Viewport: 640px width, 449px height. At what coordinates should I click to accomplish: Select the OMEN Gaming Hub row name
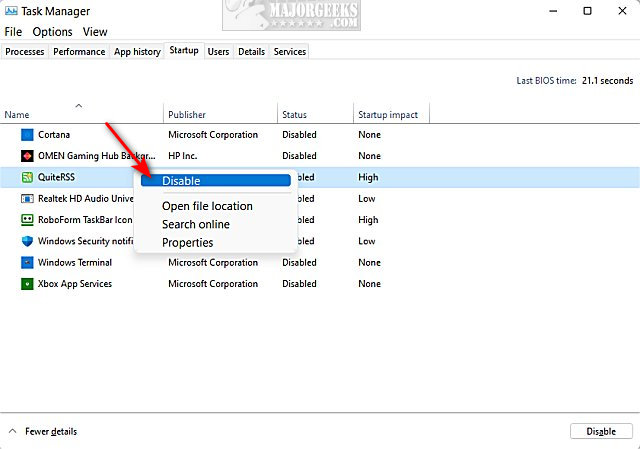[x=97, y=156]
